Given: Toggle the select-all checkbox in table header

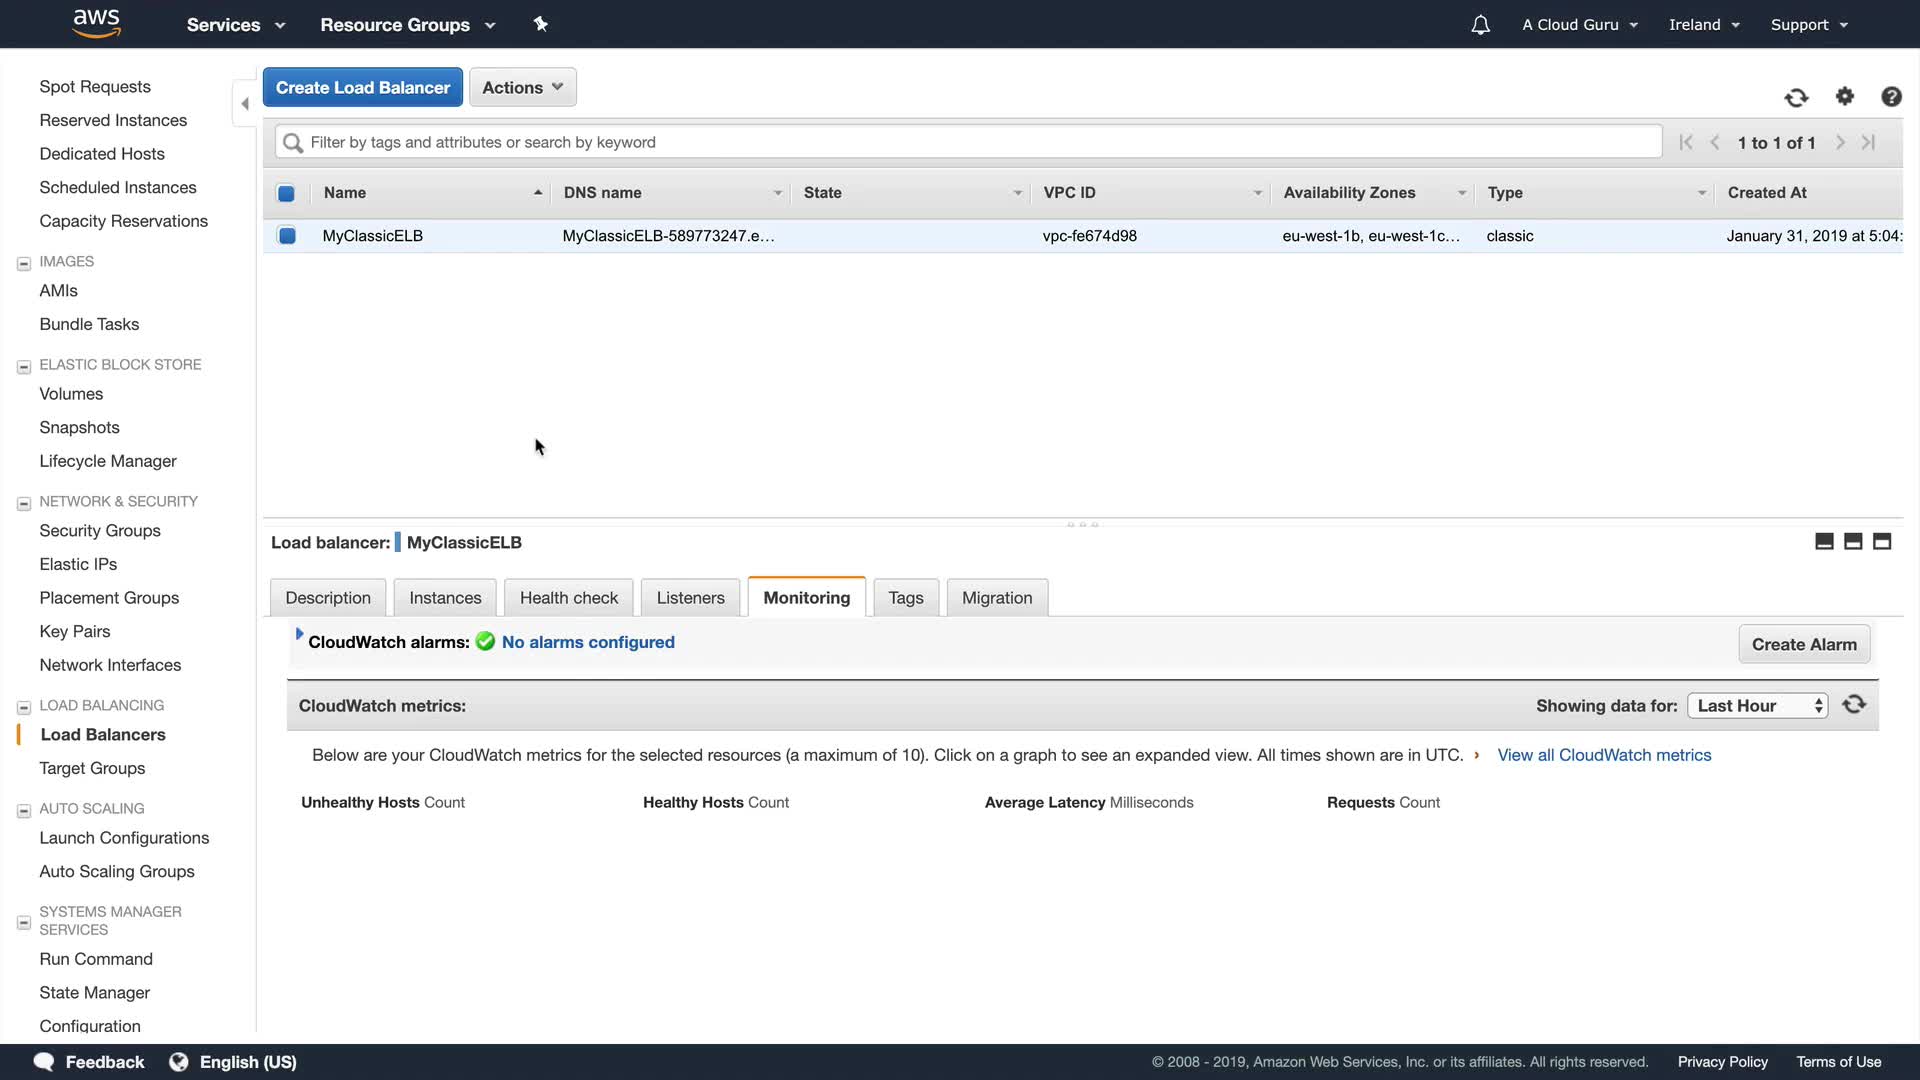Looking at the screenshot, I should point(286,193).
